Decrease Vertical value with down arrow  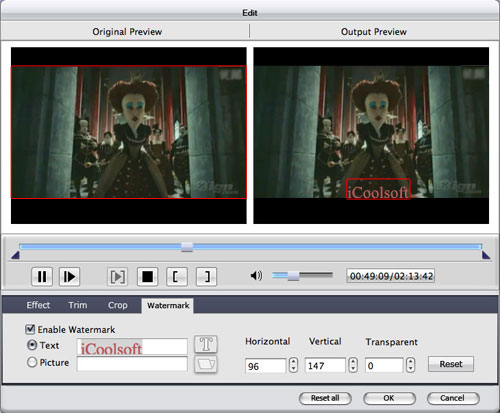[353, 369]
